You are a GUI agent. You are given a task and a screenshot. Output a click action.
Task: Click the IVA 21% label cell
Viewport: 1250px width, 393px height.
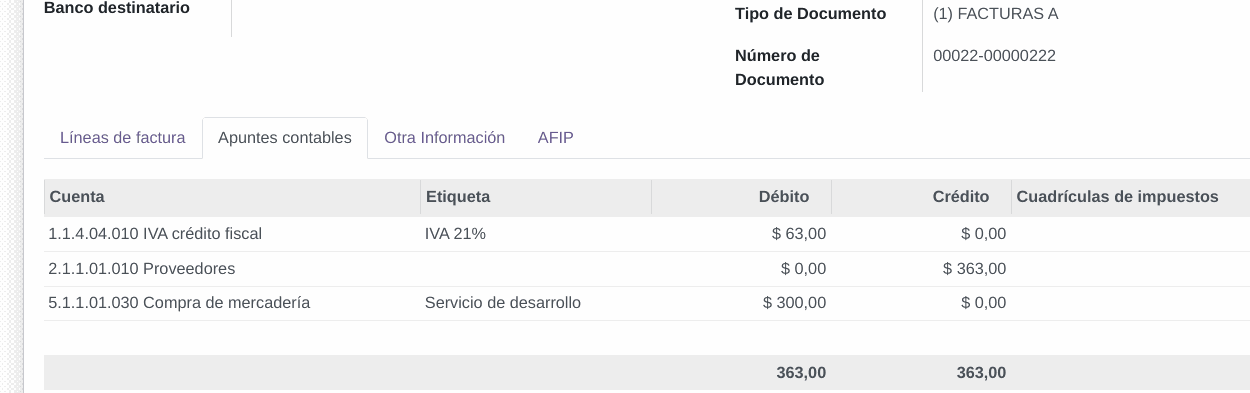(x=455, y=234)
